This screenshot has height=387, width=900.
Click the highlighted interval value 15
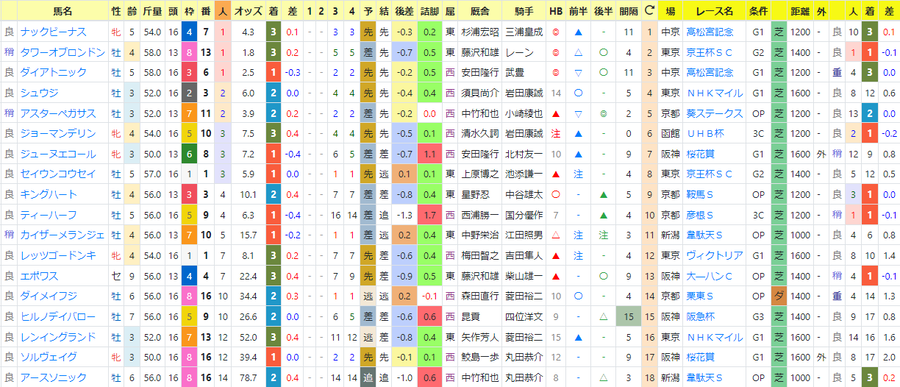(629, 316)
